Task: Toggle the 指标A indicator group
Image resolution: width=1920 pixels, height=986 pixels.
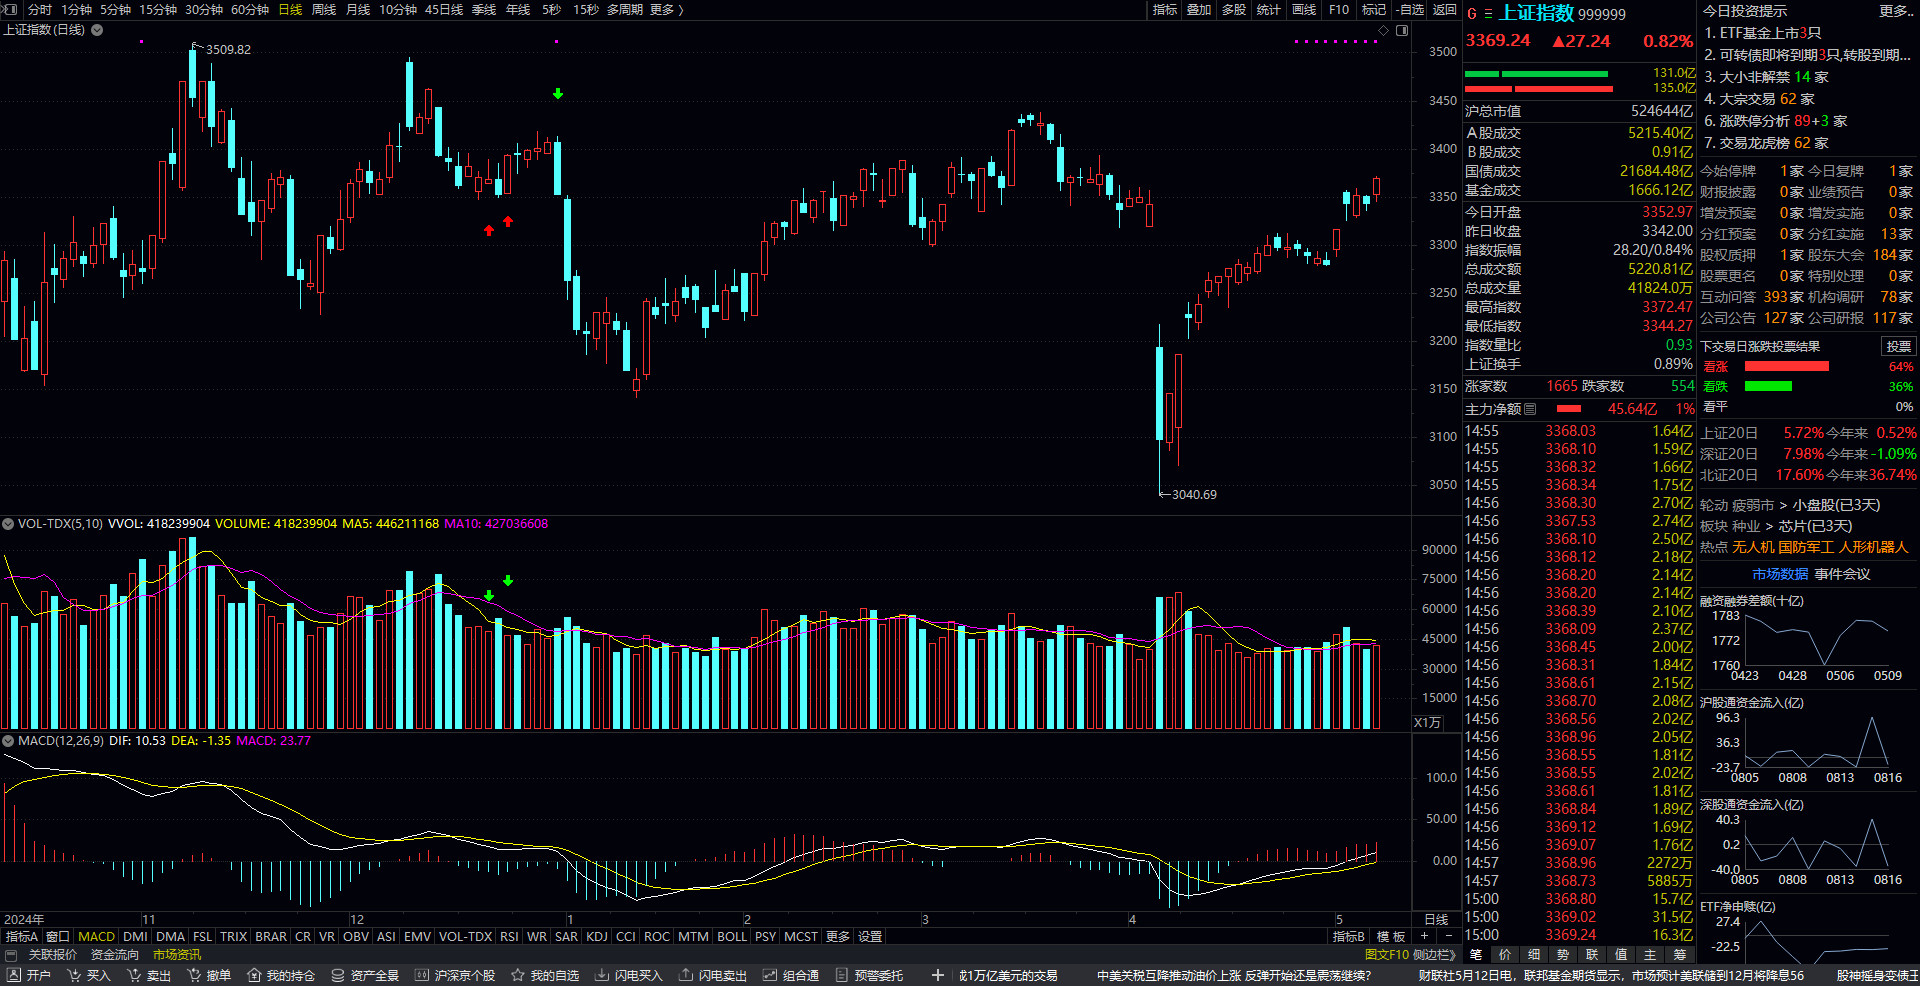Action: click(x=22, y=937)
